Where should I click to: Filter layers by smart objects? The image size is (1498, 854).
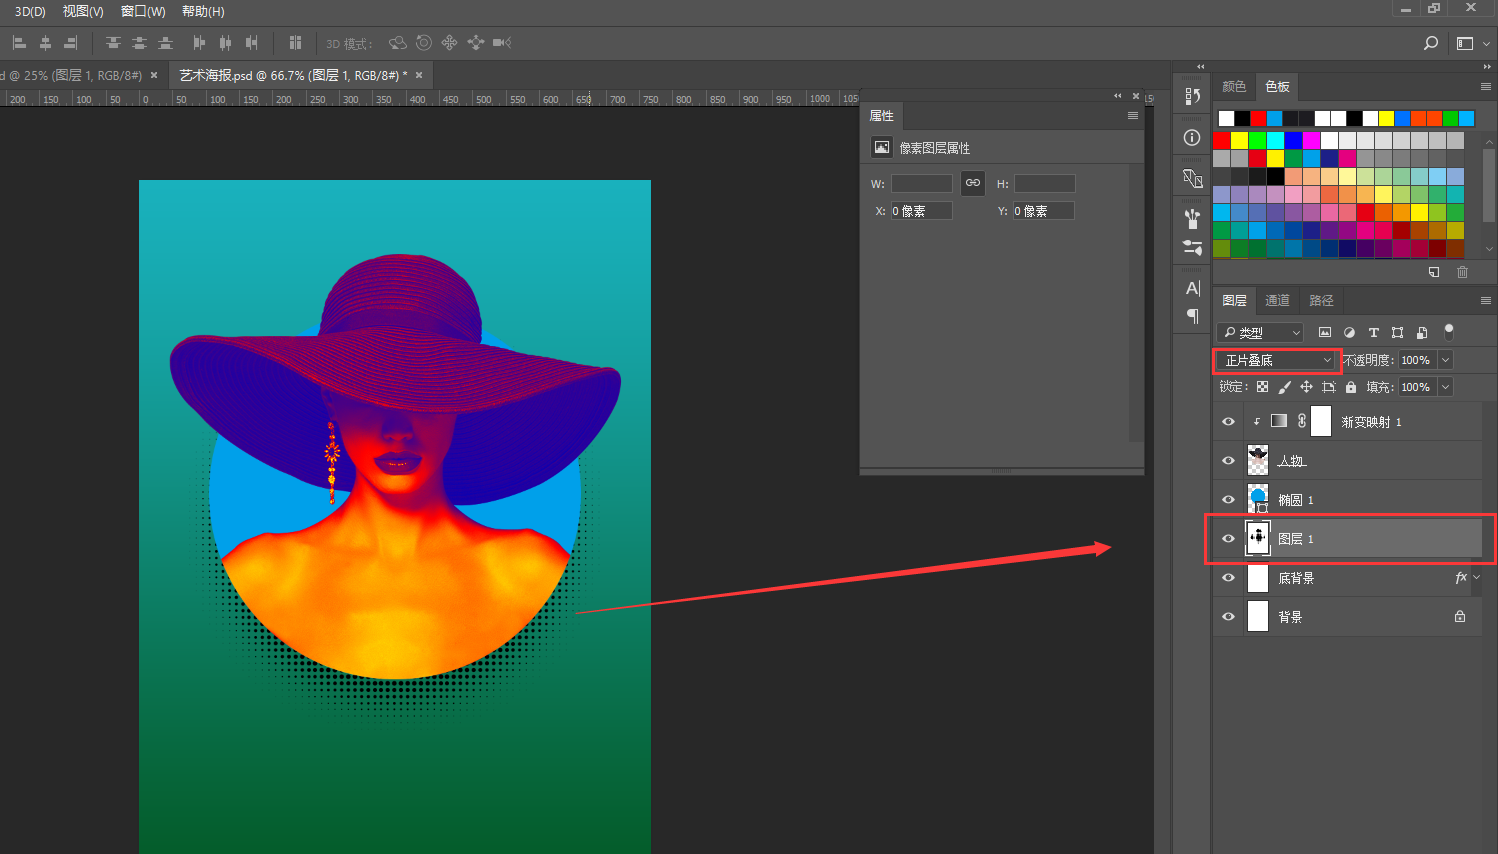coord(1421,333)
